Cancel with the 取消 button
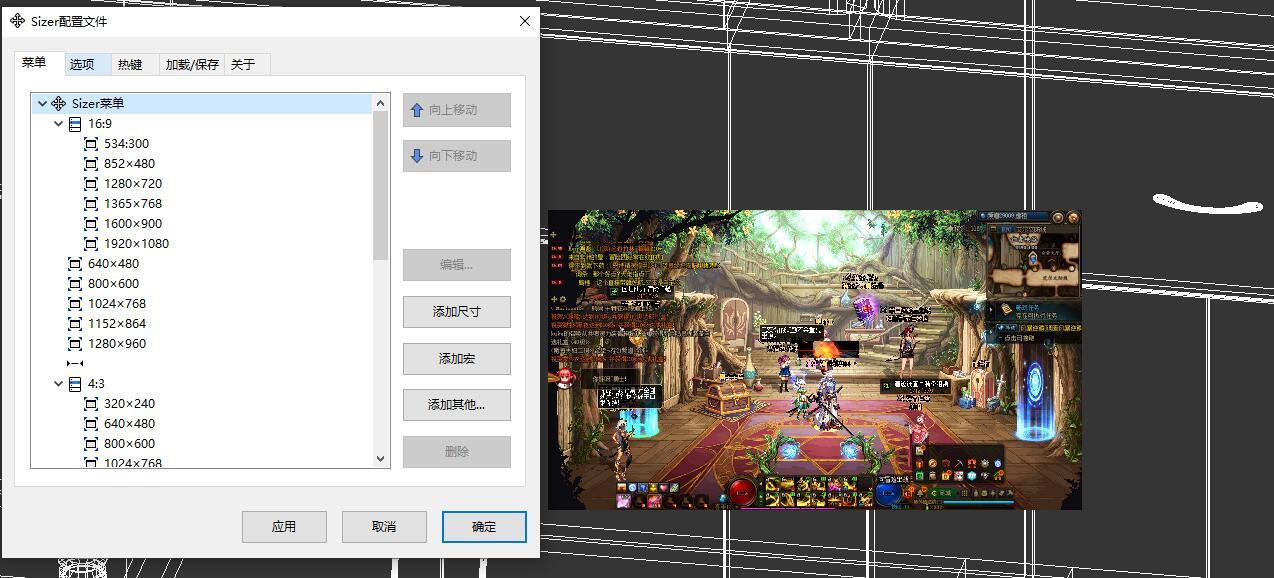Viewport: 1274px width, 578px height. pos(384,527)
